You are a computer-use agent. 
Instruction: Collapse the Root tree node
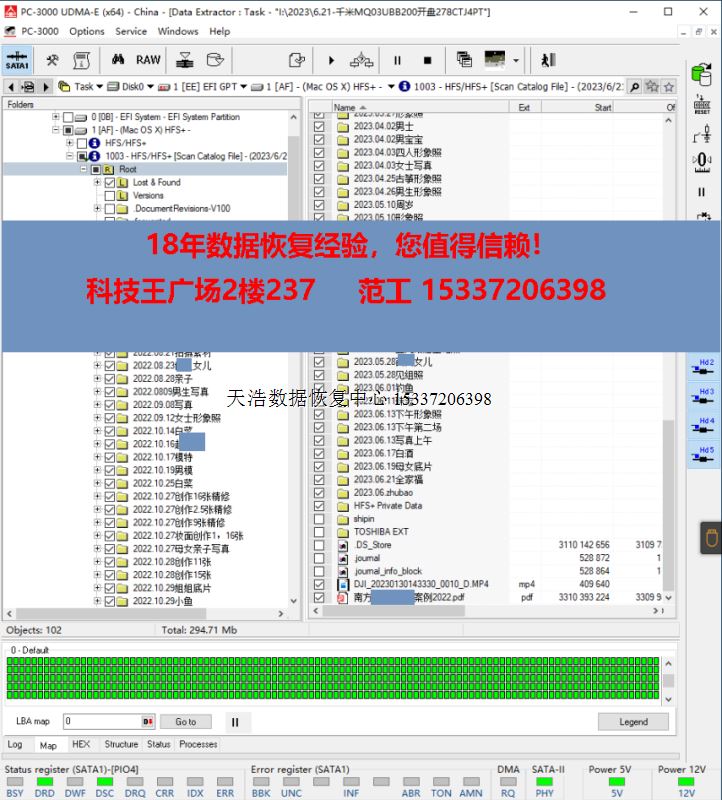[x=84, y=170]
